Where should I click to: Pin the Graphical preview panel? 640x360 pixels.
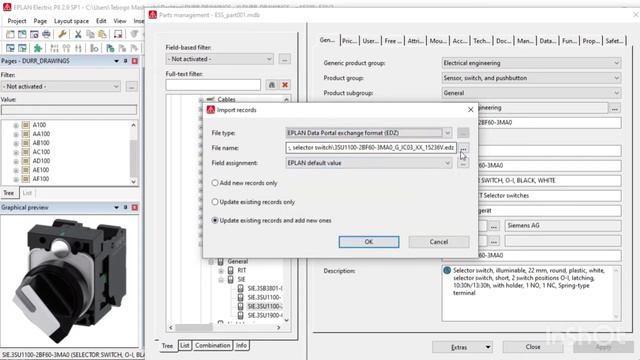(126, 207)
